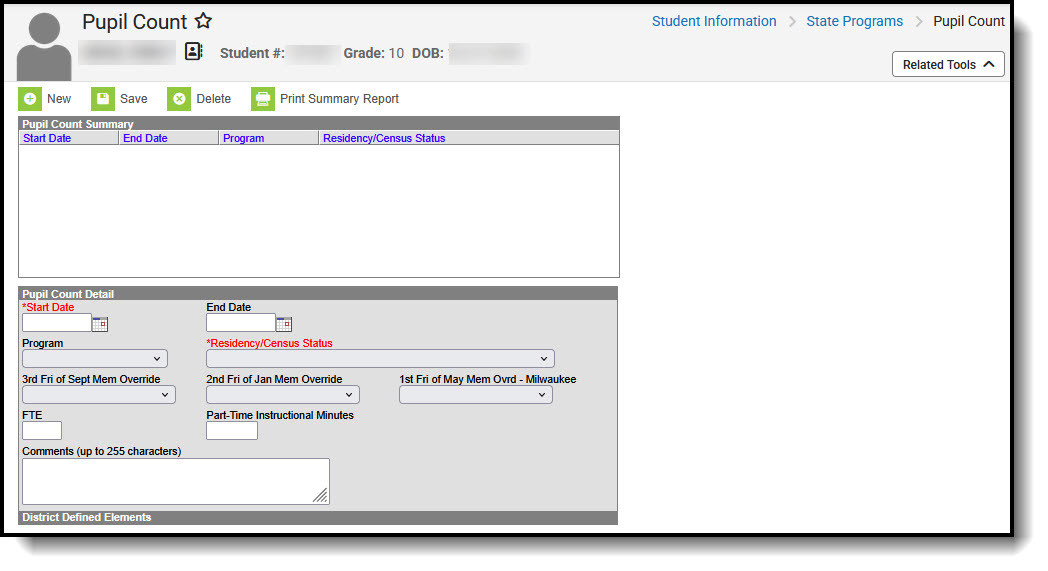Go to State Programs breadcrumb
This screenshot has width=1048, height=571.
(x=854, y=21)
